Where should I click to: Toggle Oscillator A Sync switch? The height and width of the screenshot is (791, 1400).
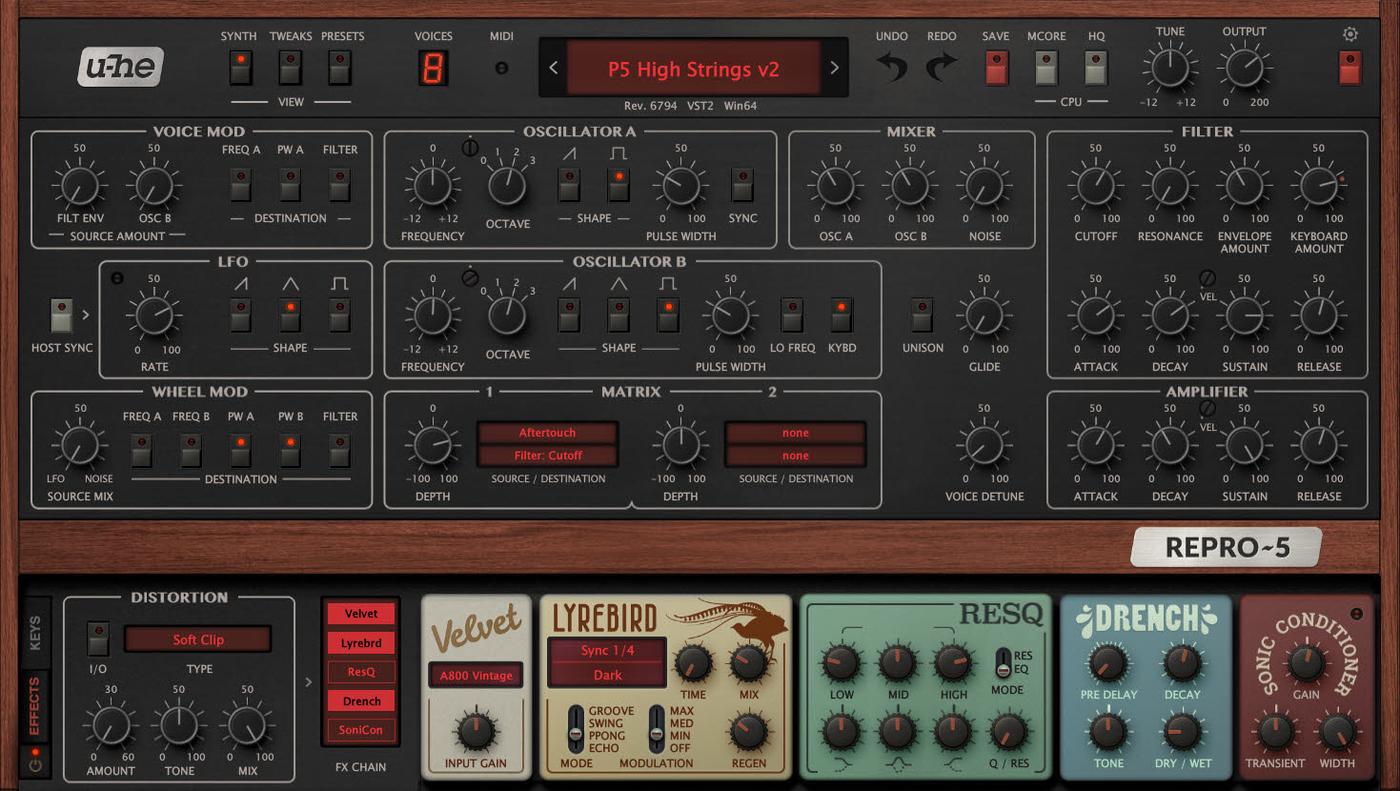point(742,184)
